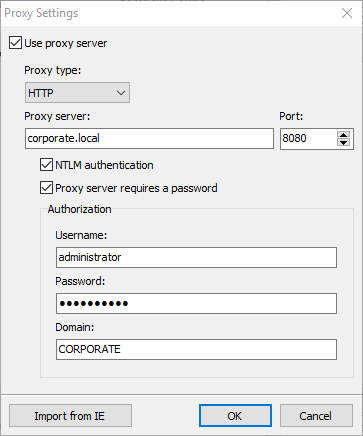The width and height of the screenshot is (363, 436).
Task: Click the Proxy server requires a password label
Action: coord(136,188)
